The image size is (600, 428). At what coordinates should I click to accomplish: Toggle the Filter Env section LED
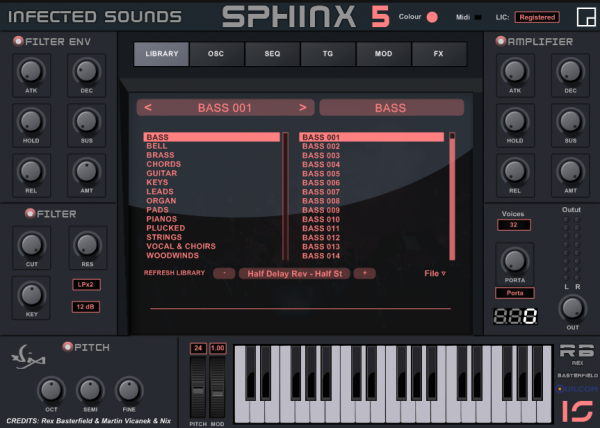coord(18,41)
